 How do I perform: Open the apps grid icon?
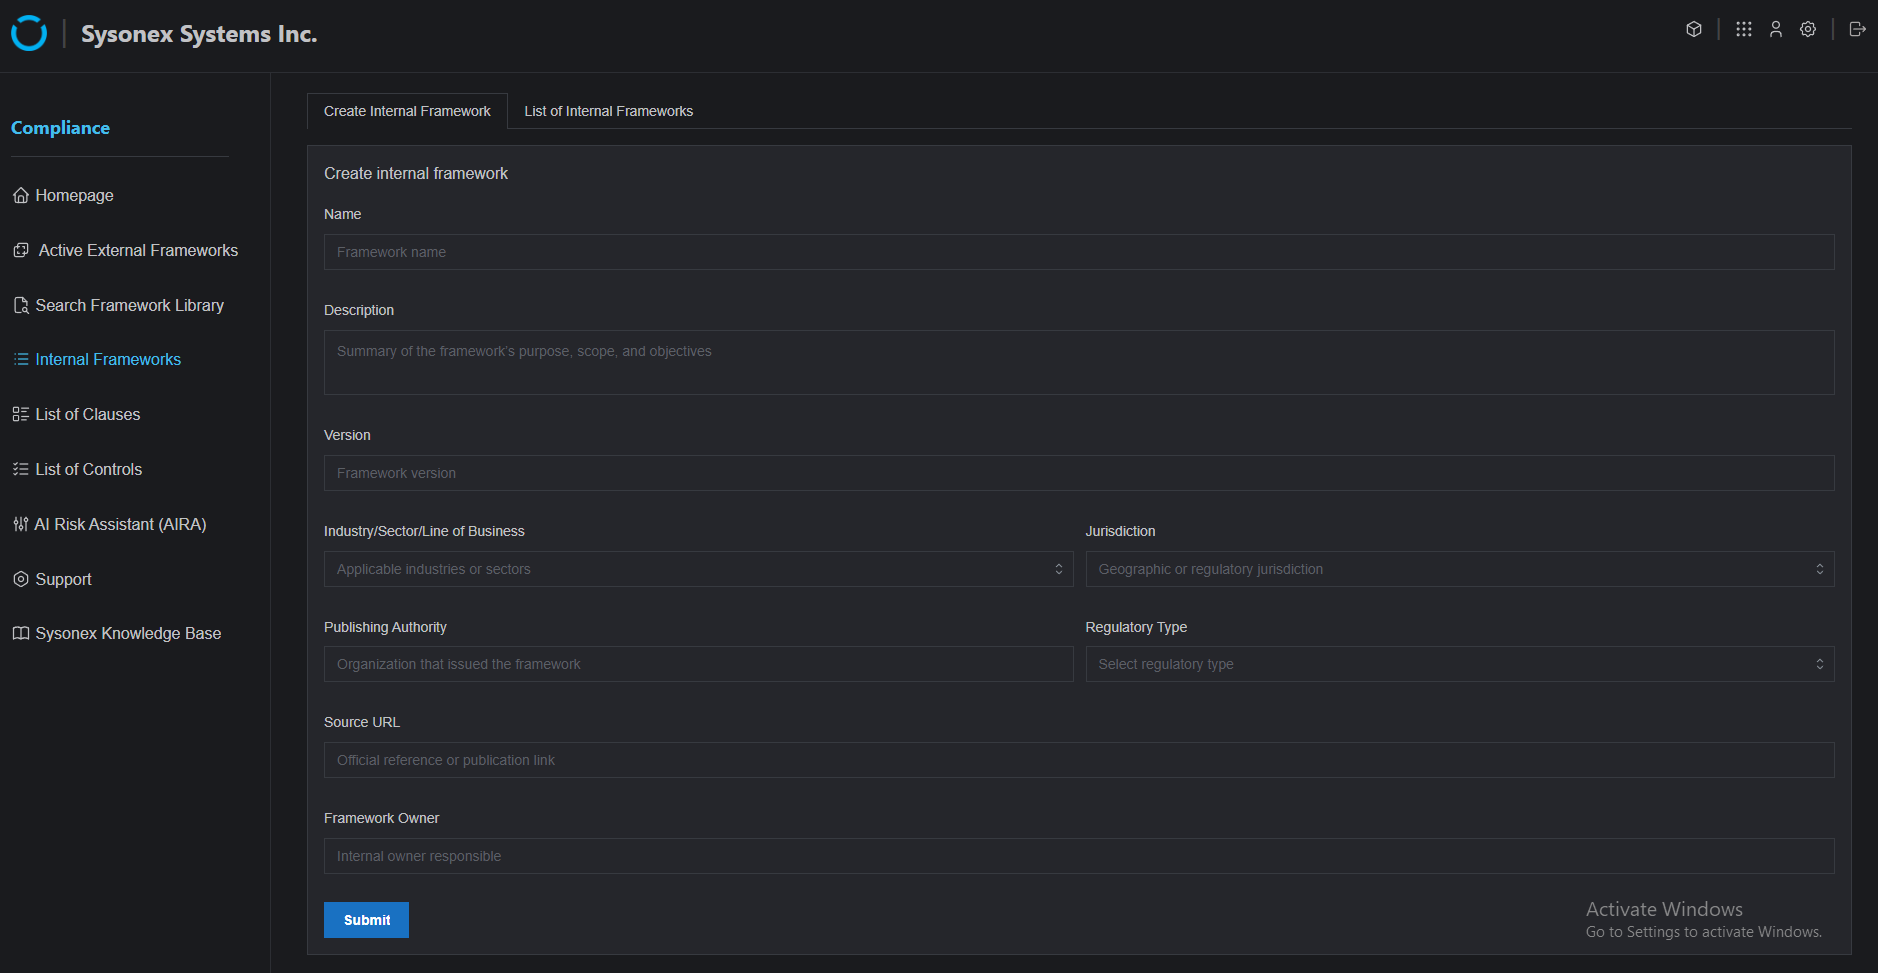pyautogui.click(x=1744, y=29)
